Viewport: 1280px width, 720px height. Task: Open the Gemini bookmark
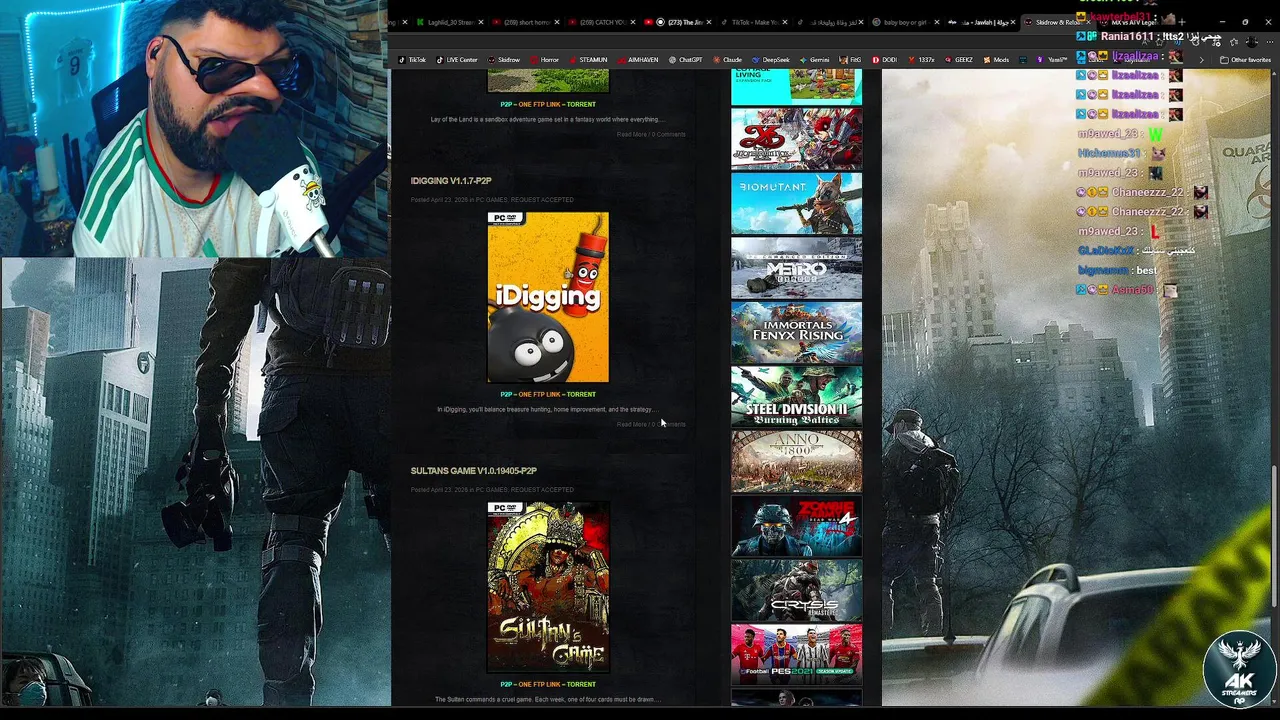click(x=814, y=60)
